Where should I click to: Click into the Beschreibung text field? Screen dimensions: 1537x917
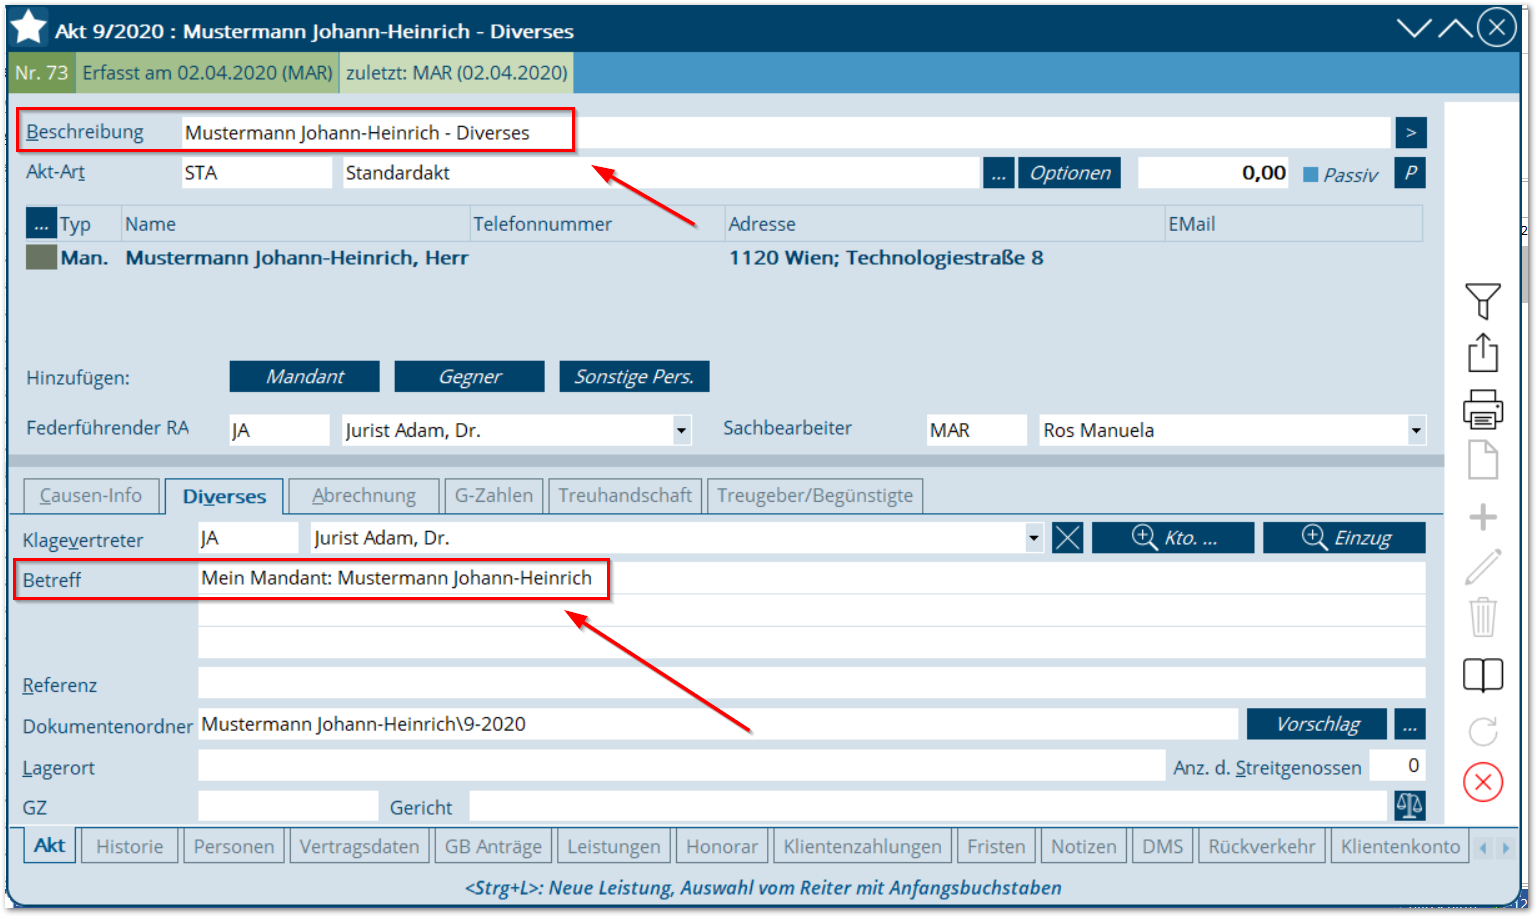[x=785, y=133]
